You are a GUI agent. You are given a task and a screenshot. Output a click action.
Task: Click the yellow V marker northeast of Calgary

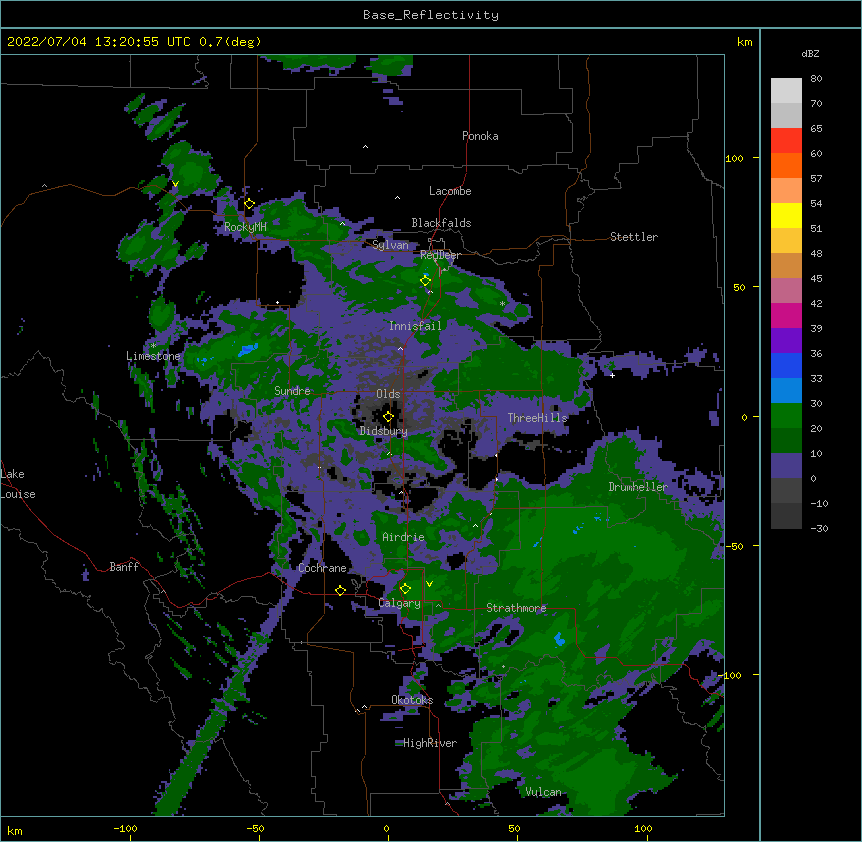click(x=429, y=584)
